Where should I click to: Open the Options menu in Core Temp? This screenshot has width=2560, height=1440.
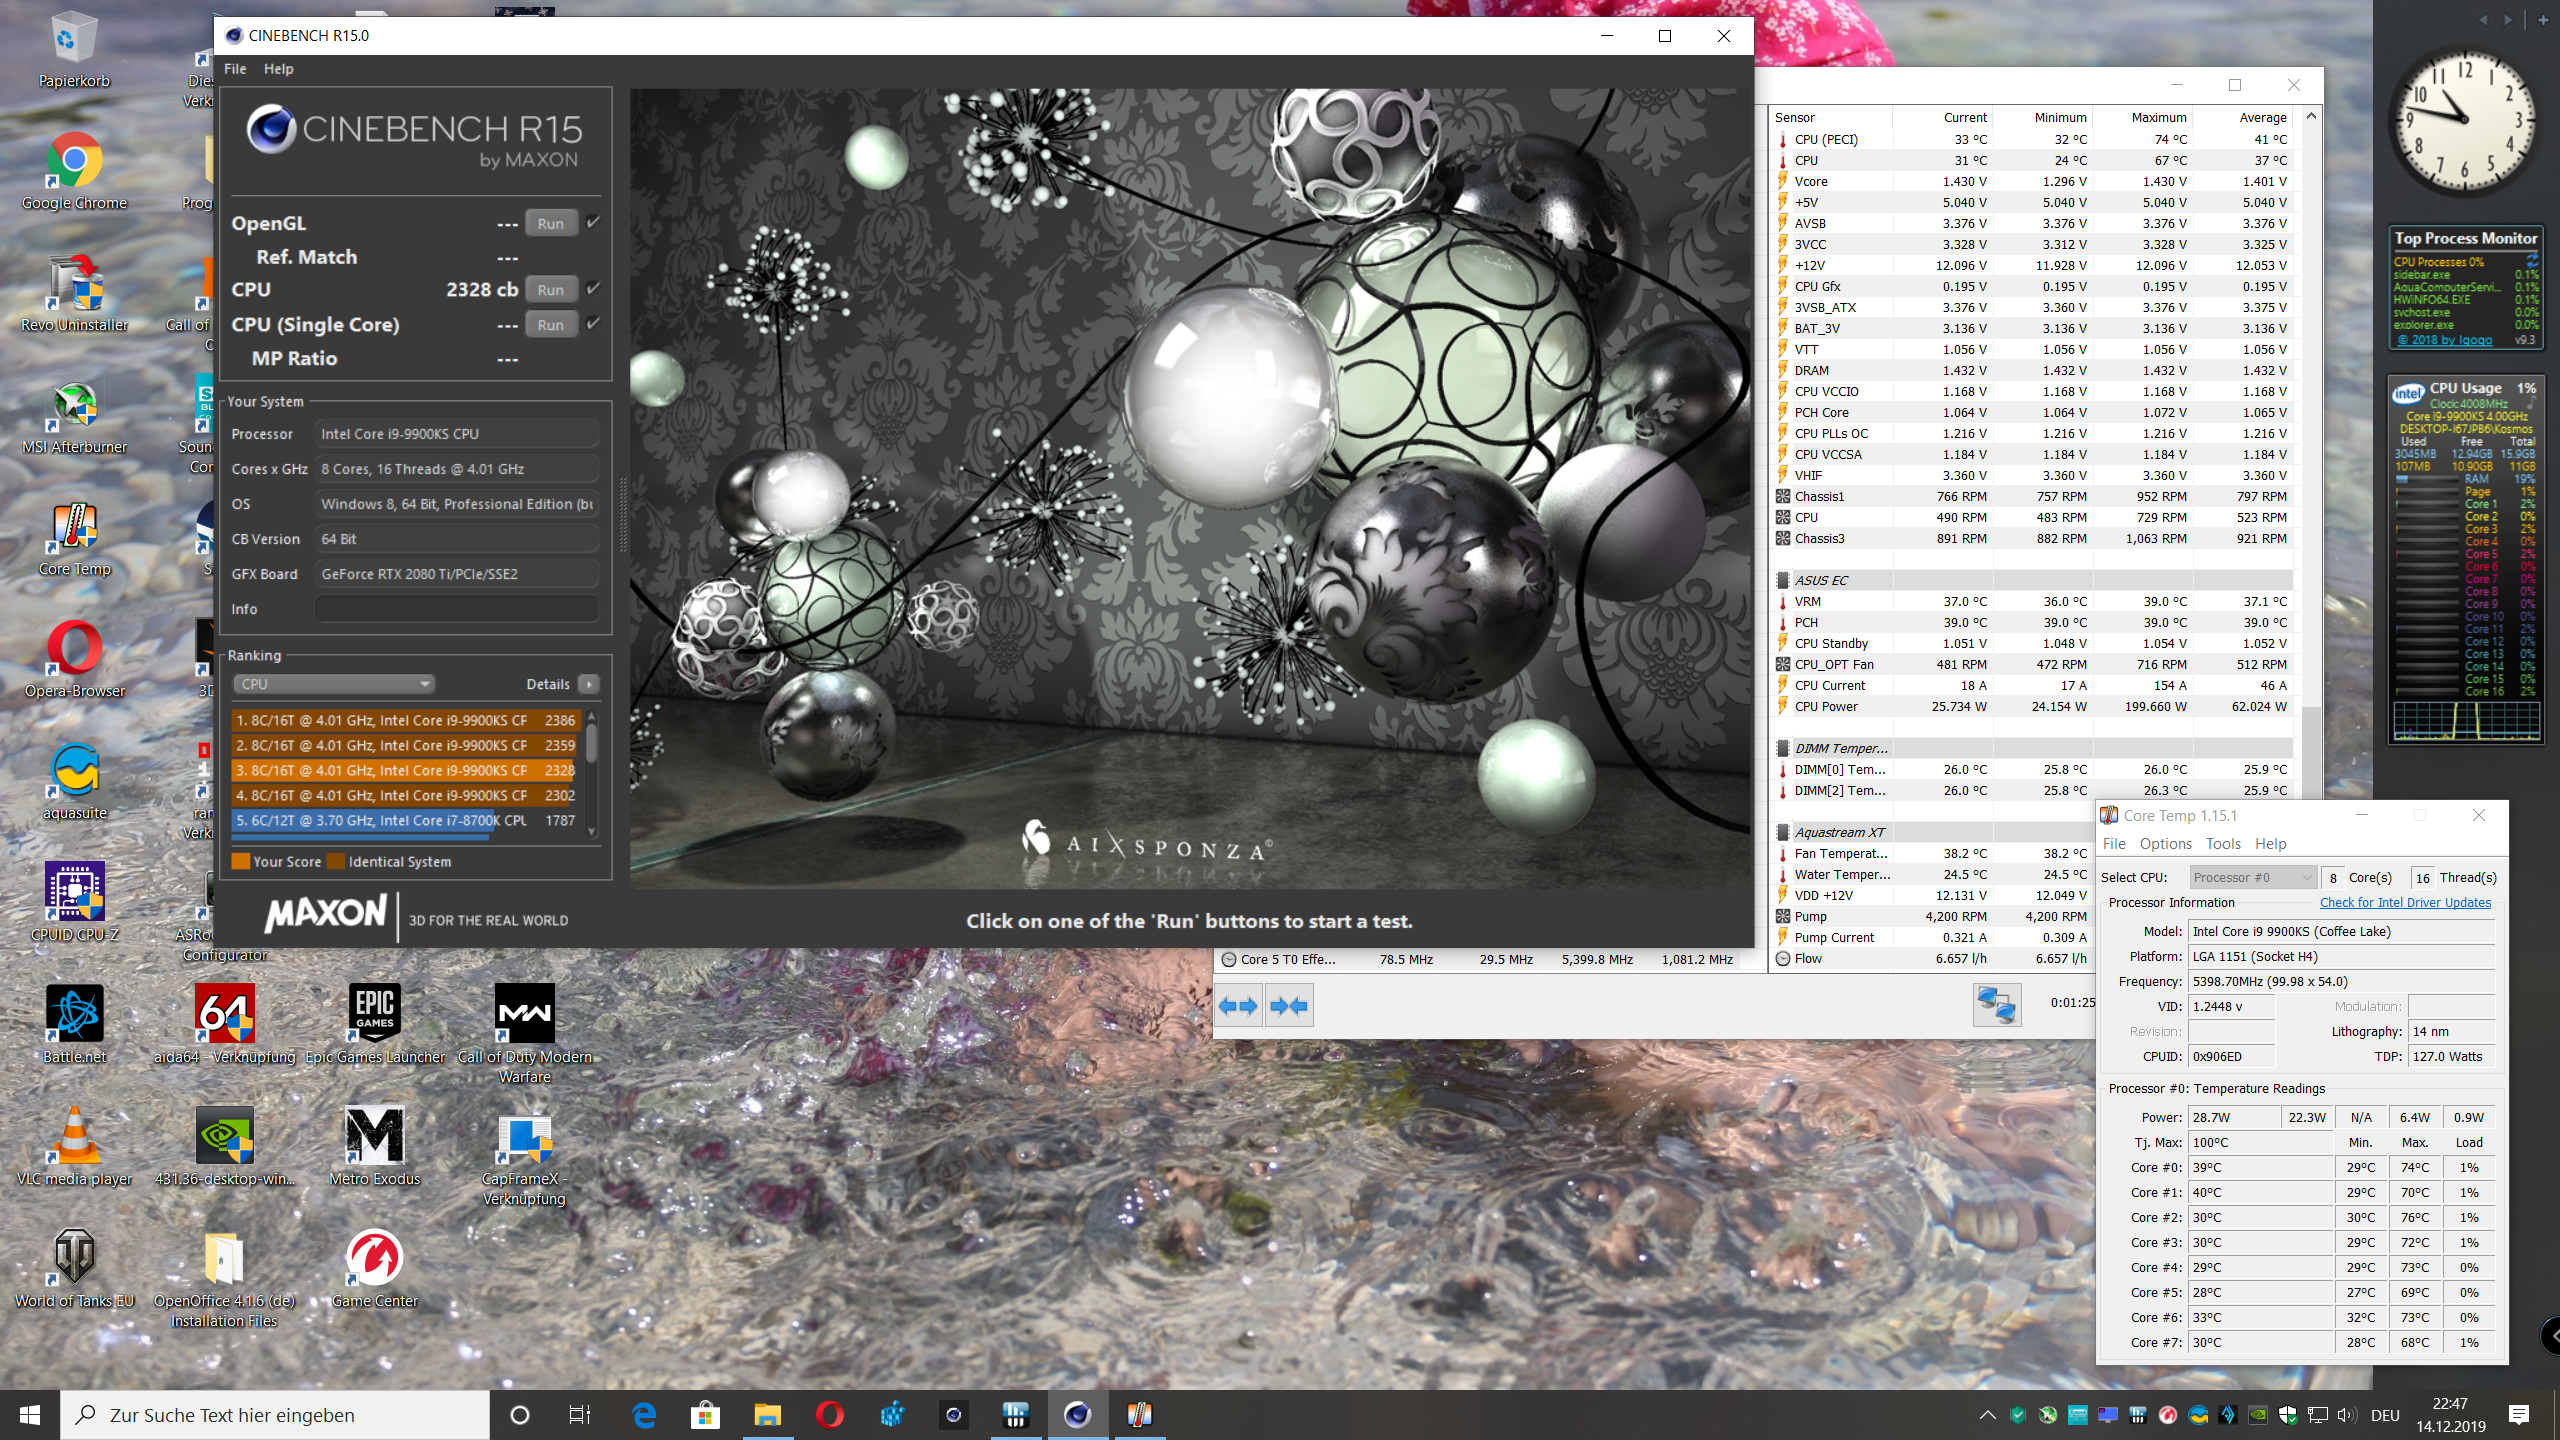click(x=2166, y=843)
